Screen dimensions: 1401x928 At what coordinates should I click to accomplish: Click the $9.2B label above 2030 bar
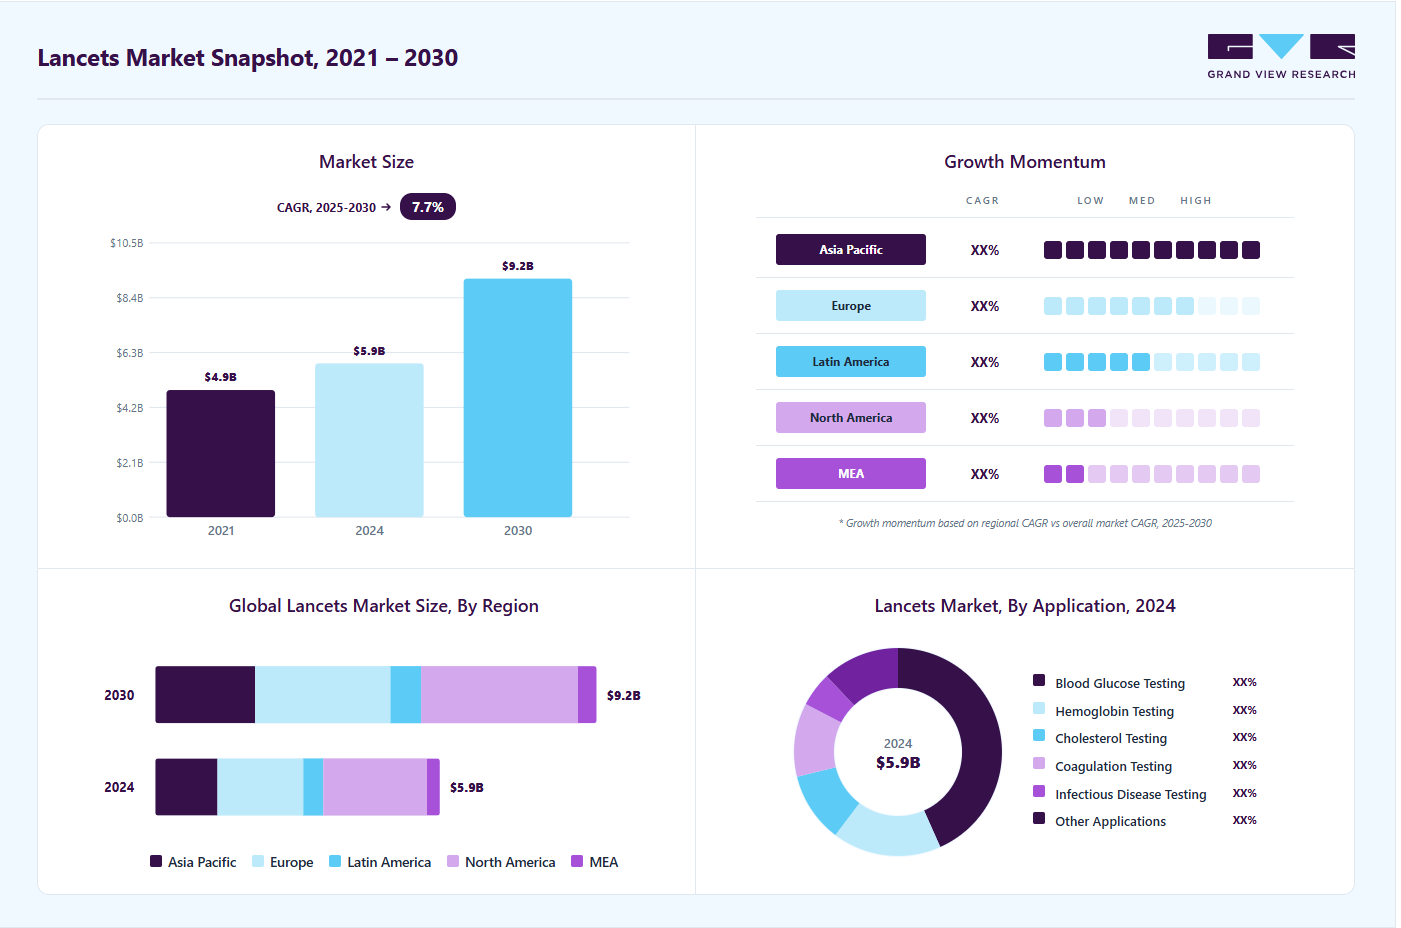click(x=518, y=266)
